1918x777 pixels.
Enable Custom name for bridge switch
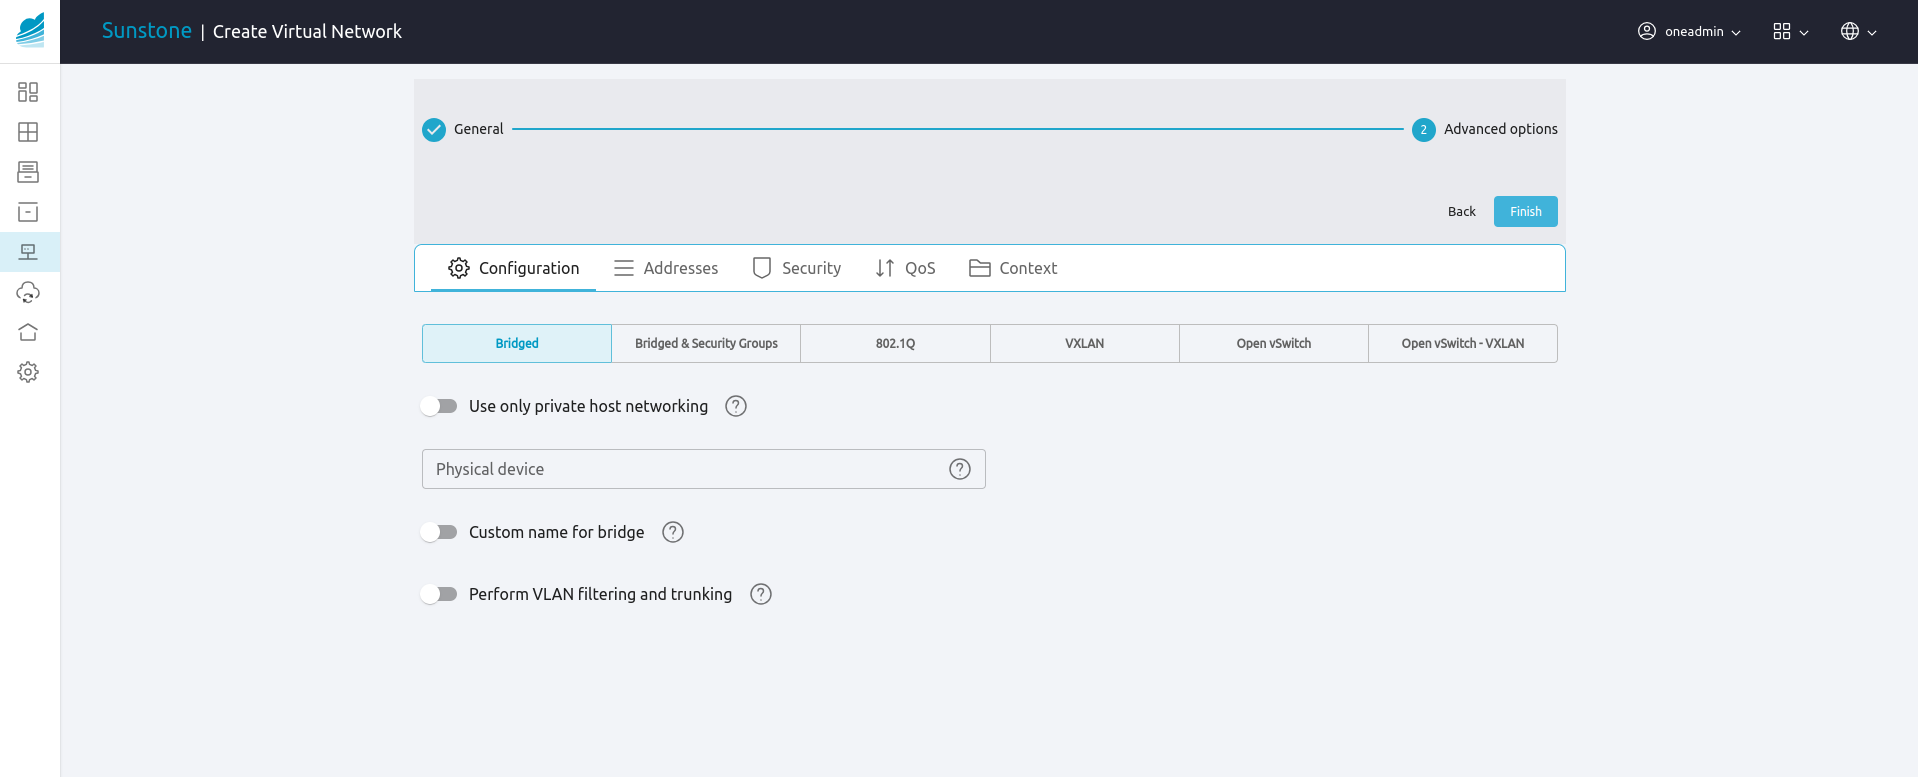(439, 532)
